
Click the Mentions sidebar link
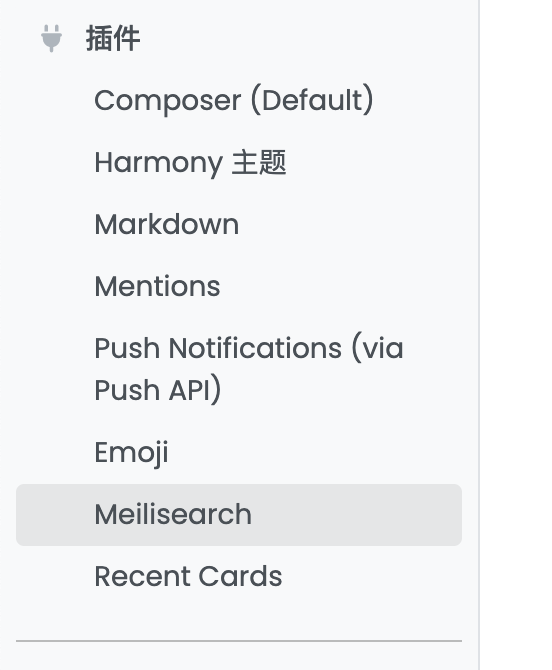[157, 286]
